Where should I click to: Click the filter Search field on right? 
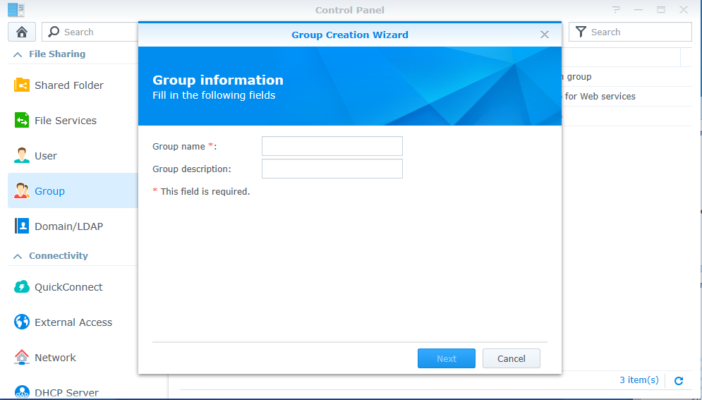(x=630, y=32)
